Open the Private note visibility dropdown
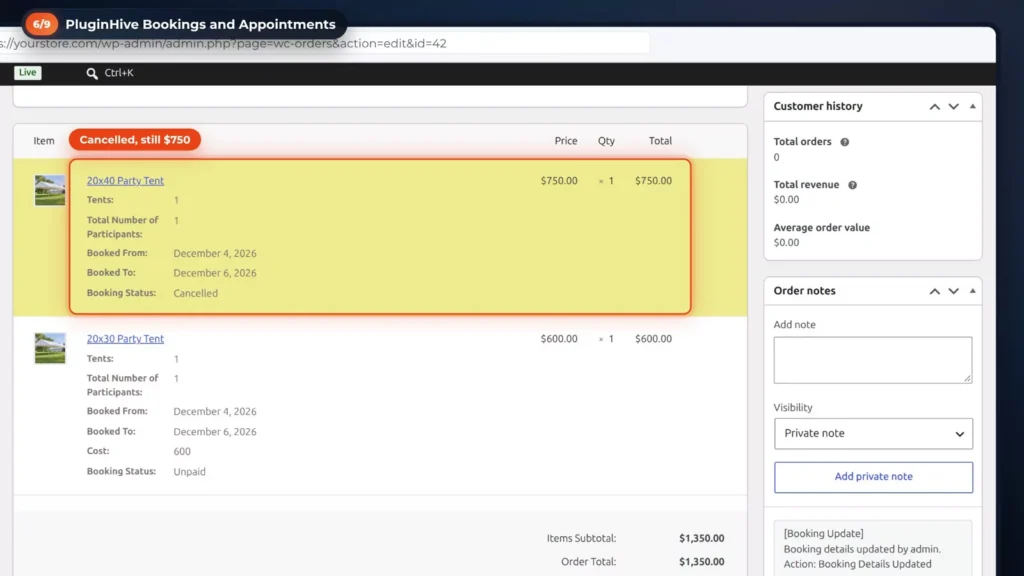 (873, 434)
